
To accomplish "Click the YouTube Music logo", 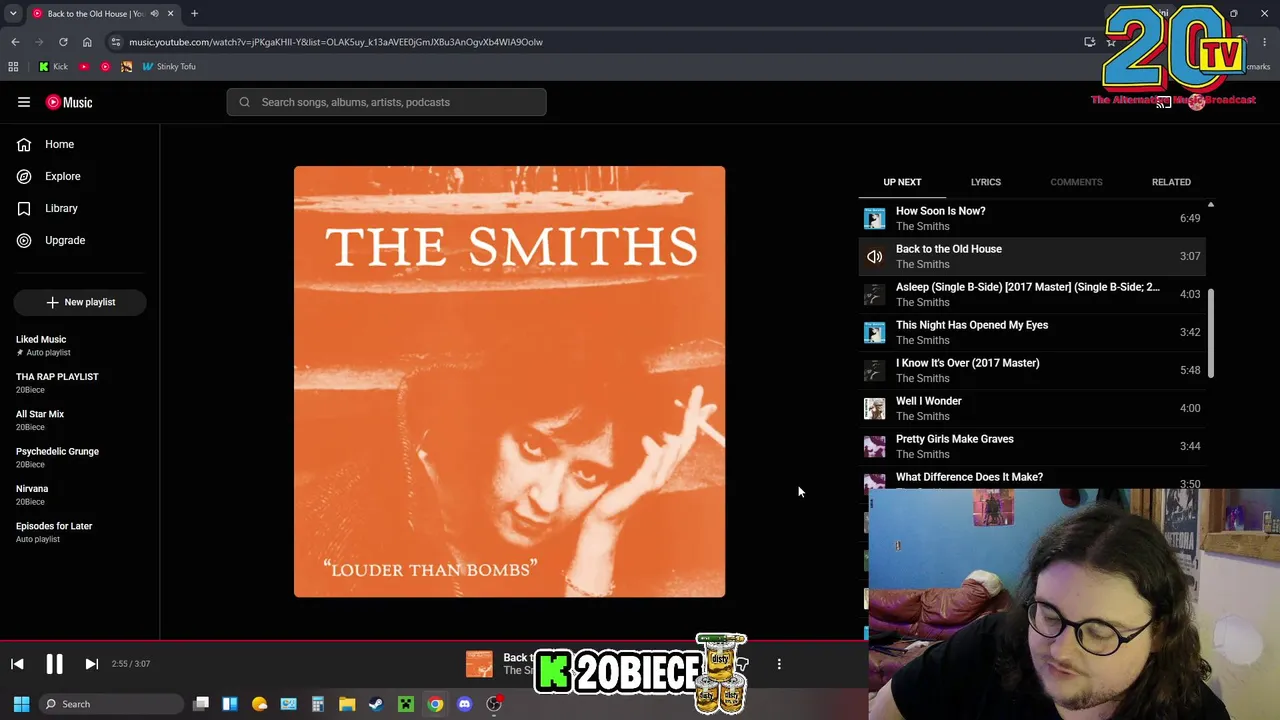I will point(69,102).
